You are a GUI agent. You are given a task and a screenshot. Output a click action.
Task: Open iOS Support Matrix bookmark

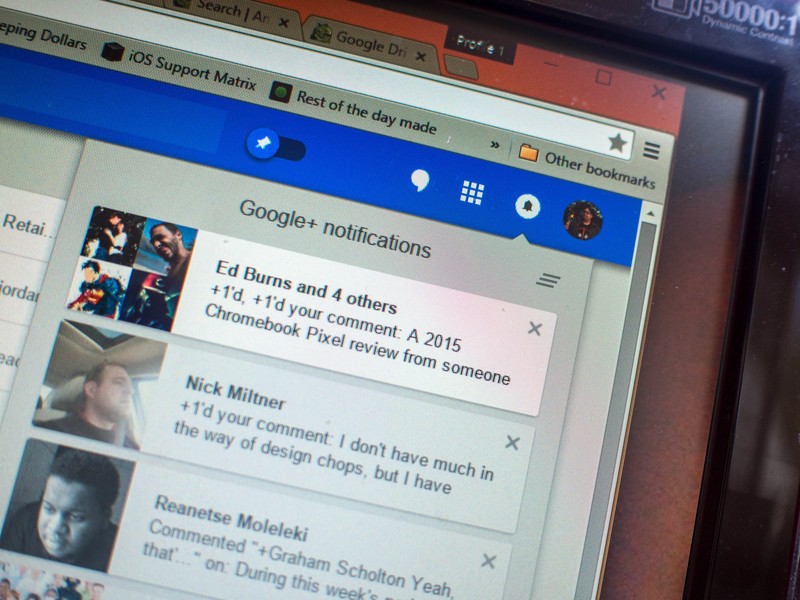tap(179, 67)
